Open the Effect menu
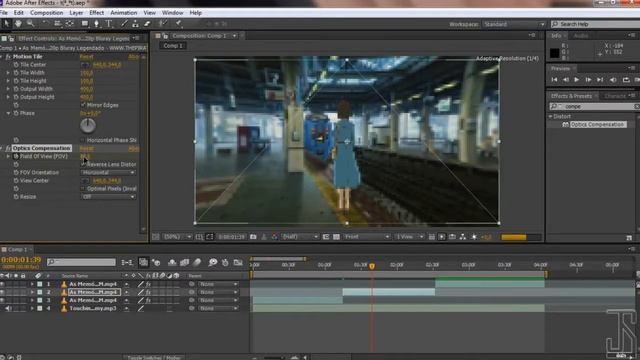The width and height of the screenshot is (640, 360). tap(96, 13)
